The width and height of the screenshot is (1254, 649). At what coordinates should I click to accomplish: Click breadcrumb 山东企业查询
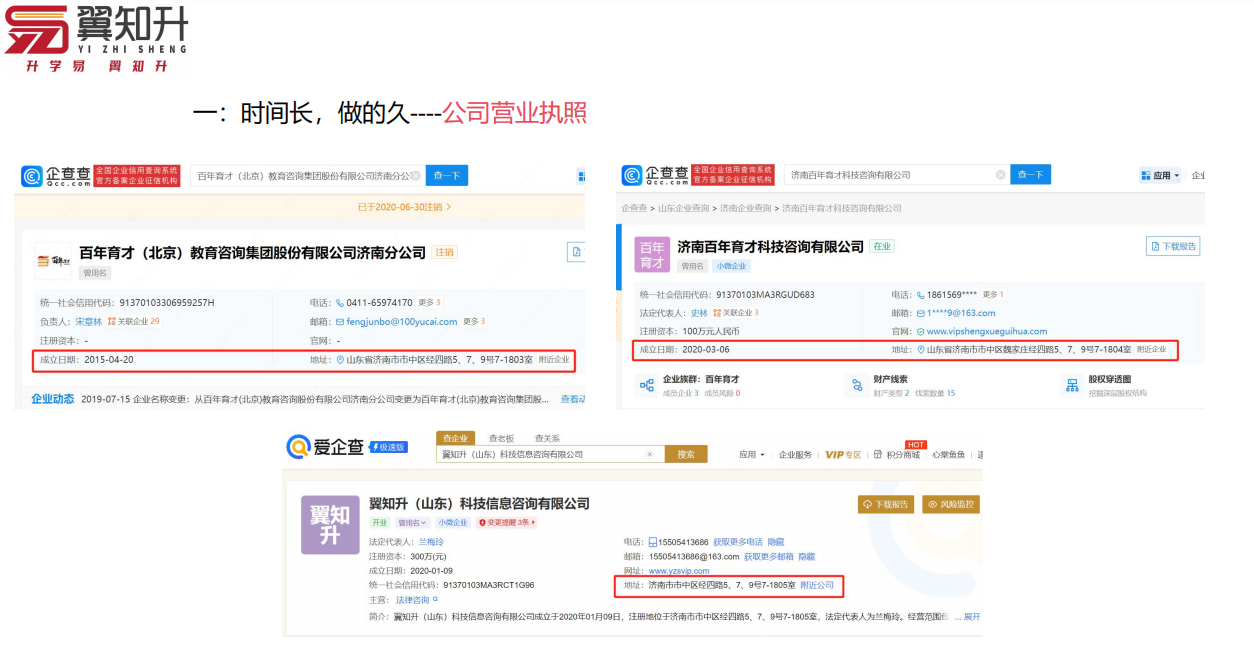point(683,208)
